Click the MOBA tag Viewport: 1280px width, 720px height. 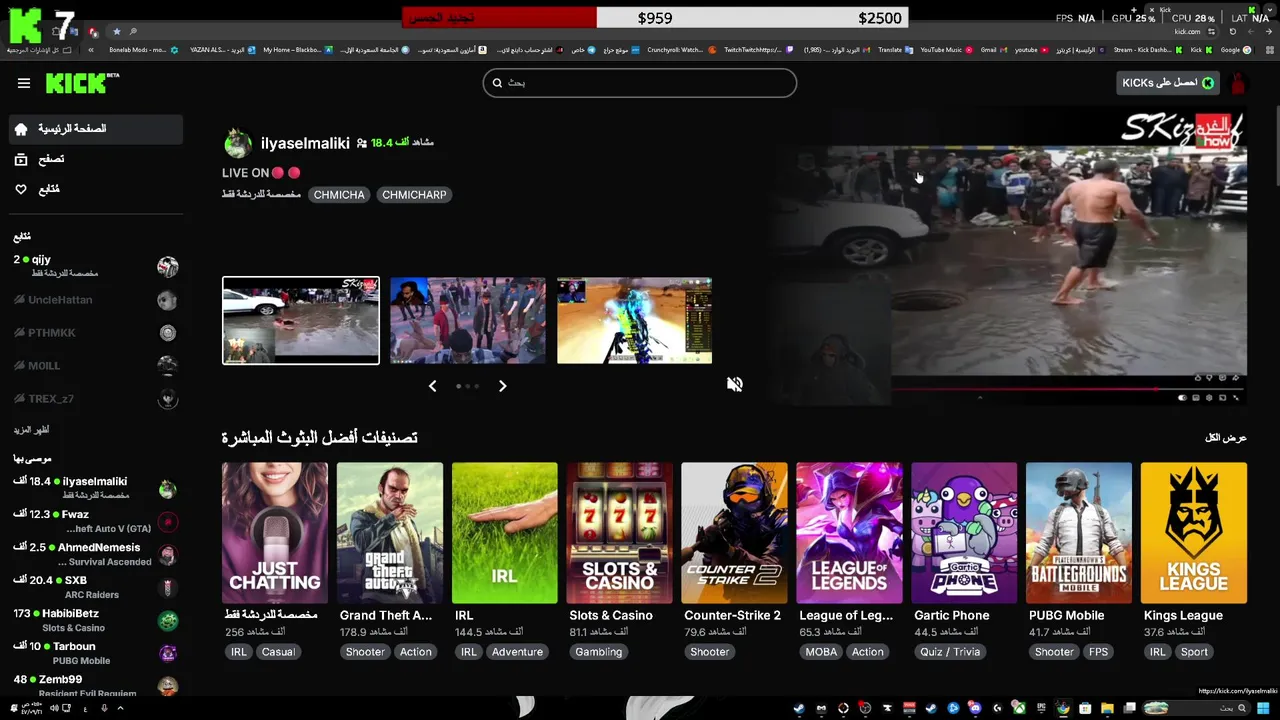[x=821, y=652]
